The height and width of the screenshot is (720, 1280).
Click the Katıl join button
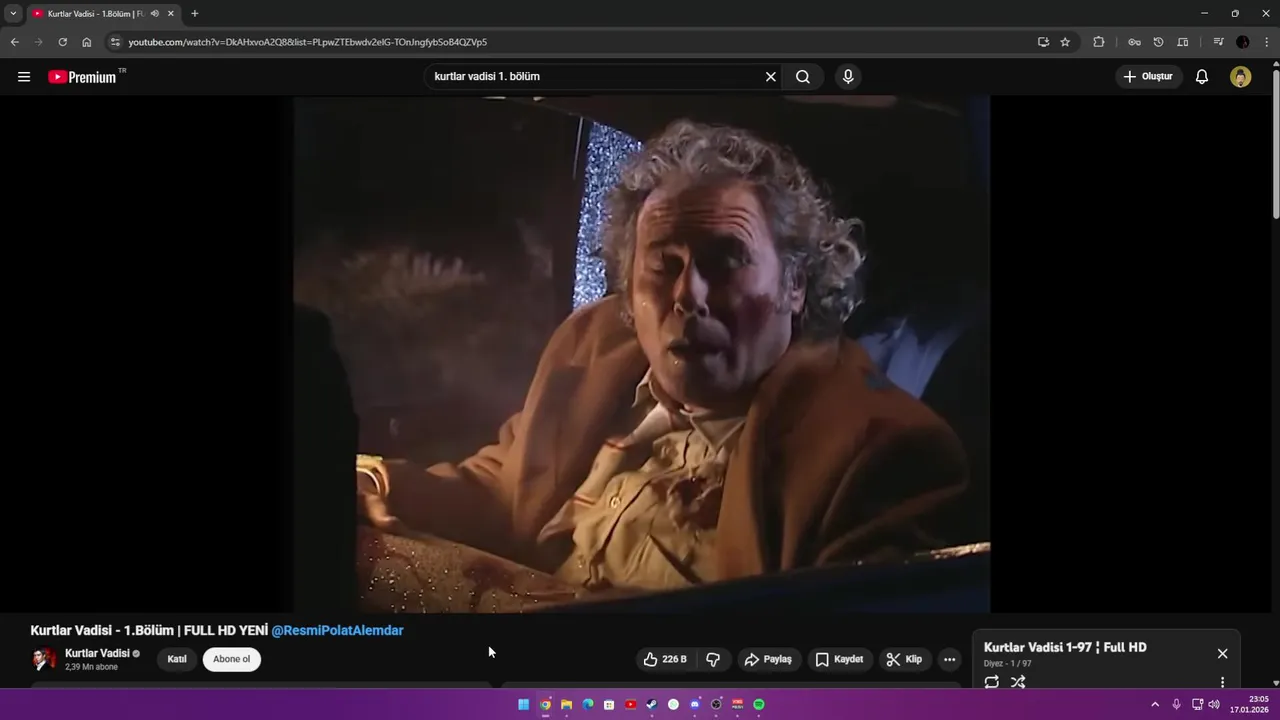point(177,659)
